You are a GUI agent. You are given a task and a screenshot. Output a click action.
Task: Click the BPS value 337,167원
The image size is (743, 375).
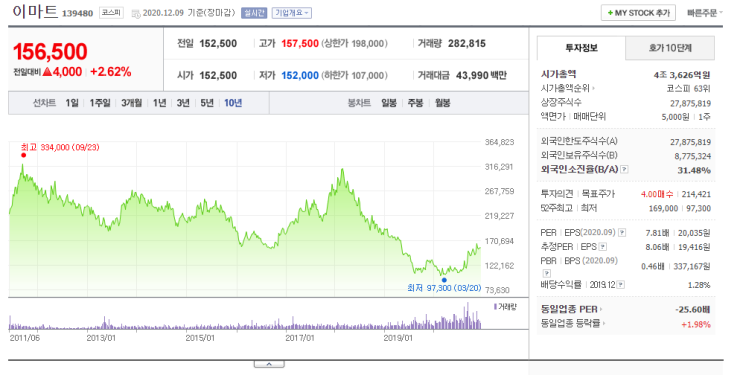[692, 266]
